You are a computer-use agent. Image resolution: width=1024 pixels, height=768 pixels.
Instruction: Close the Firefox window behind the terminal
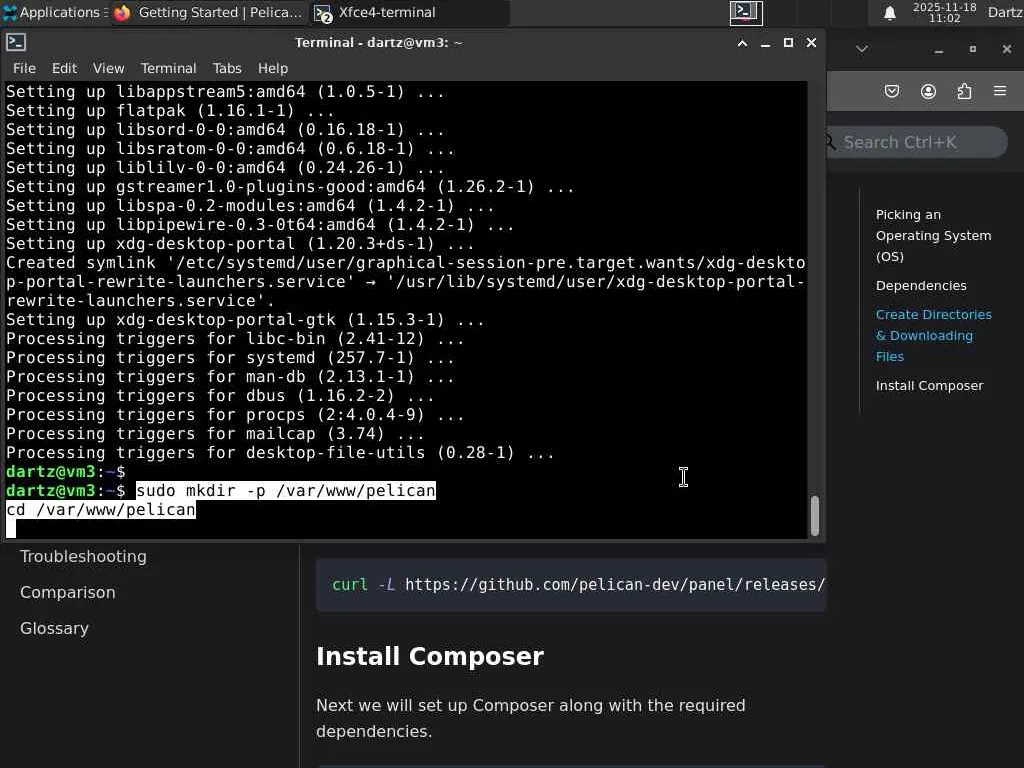pyautogui.click(x=1006, y=49)
